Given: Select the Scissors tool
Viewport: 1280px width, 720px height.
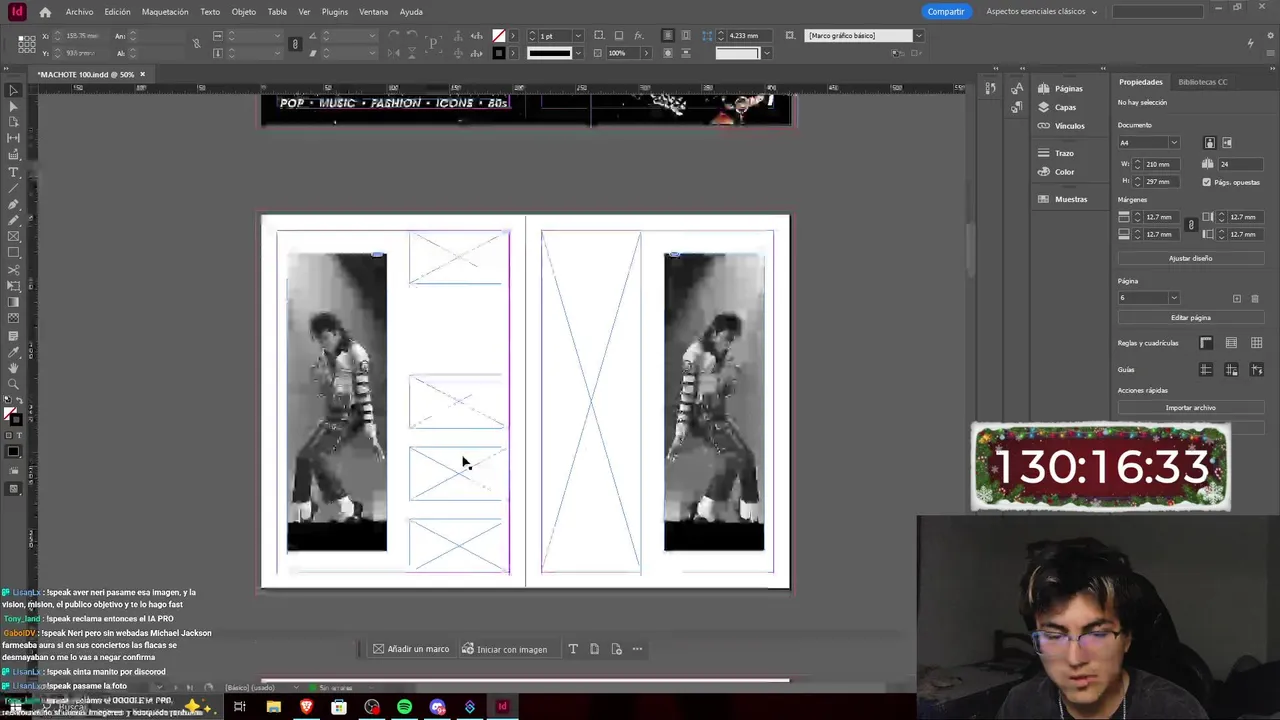Looking at the screenshot, I should [x=13, y=270].
